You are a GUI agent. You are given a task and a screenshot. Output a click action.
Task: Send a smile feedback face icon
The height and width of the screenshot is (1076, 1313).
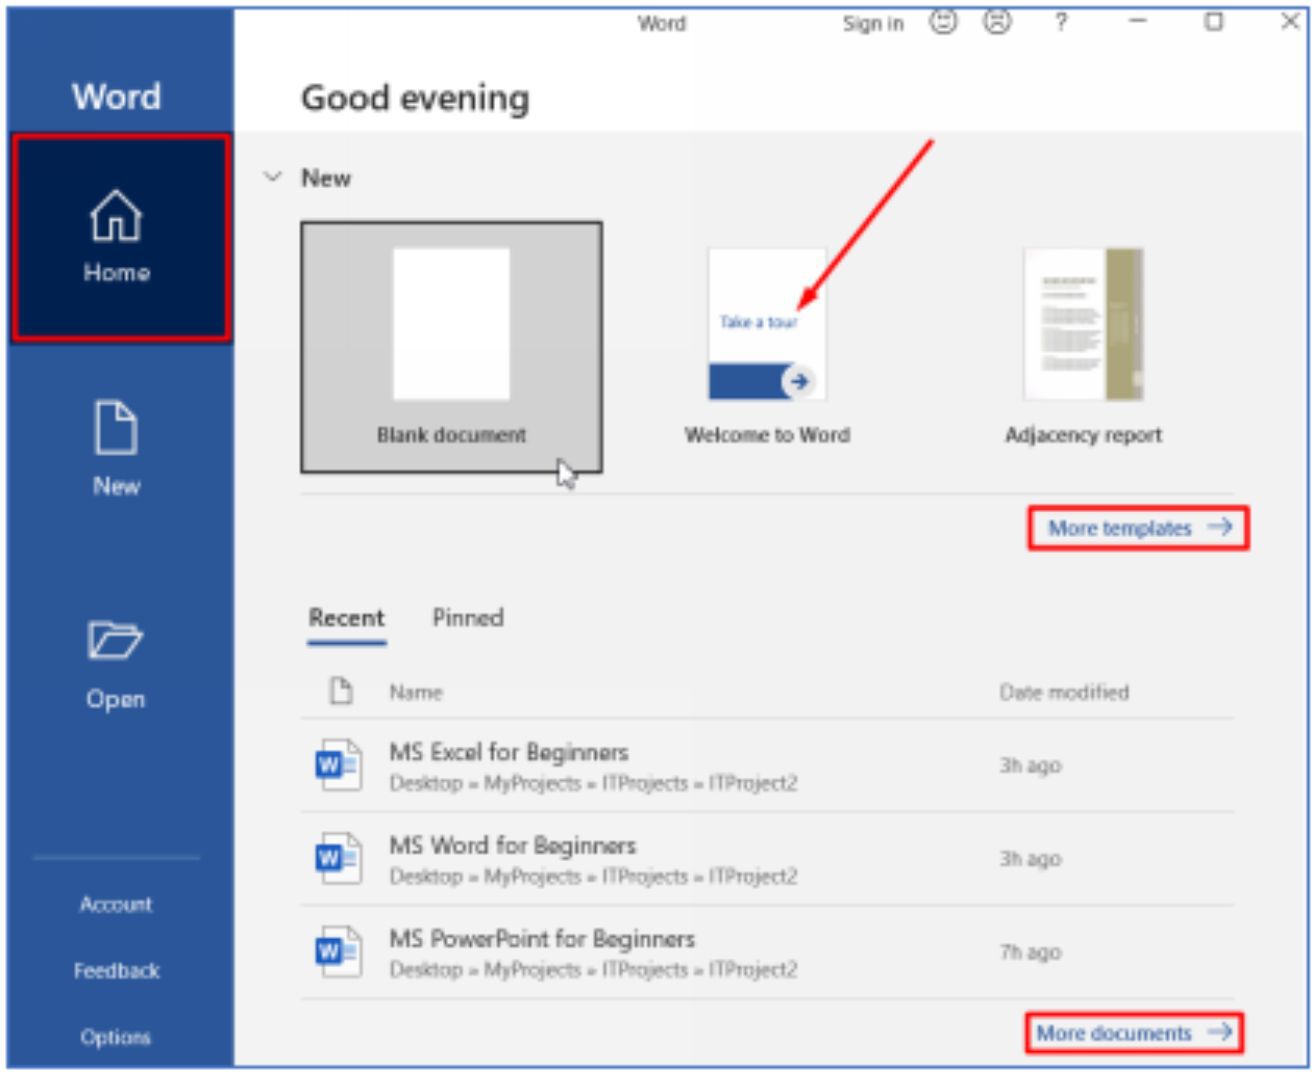point(943,21)
